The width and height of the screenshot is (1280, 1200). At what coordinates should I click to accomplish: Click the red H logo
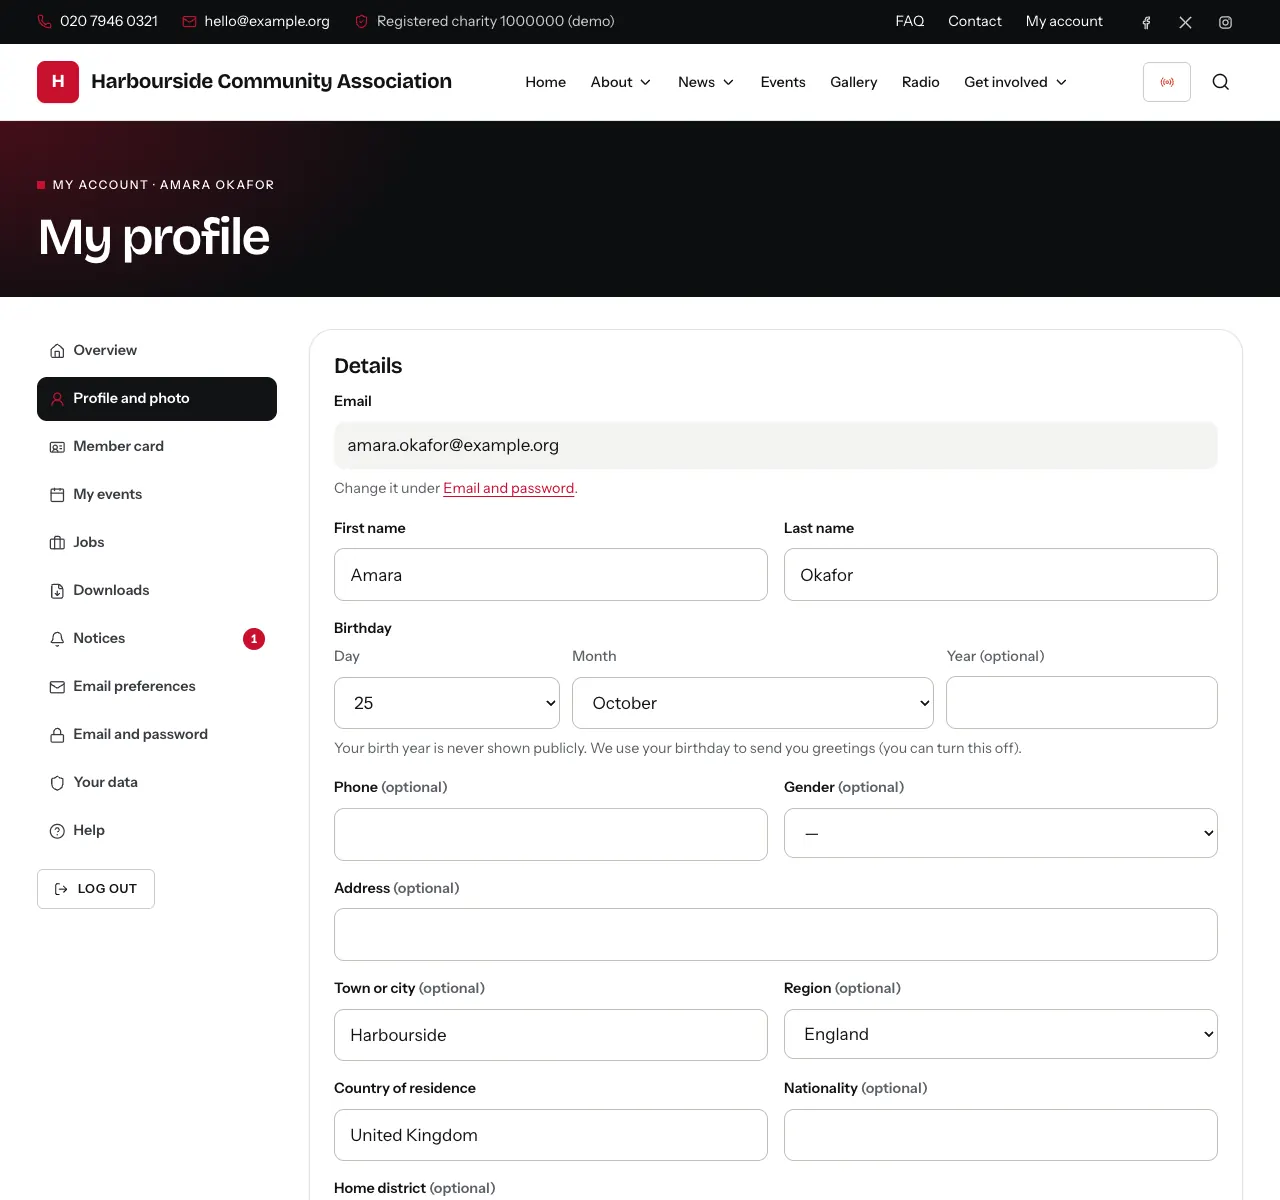point(58,82)
